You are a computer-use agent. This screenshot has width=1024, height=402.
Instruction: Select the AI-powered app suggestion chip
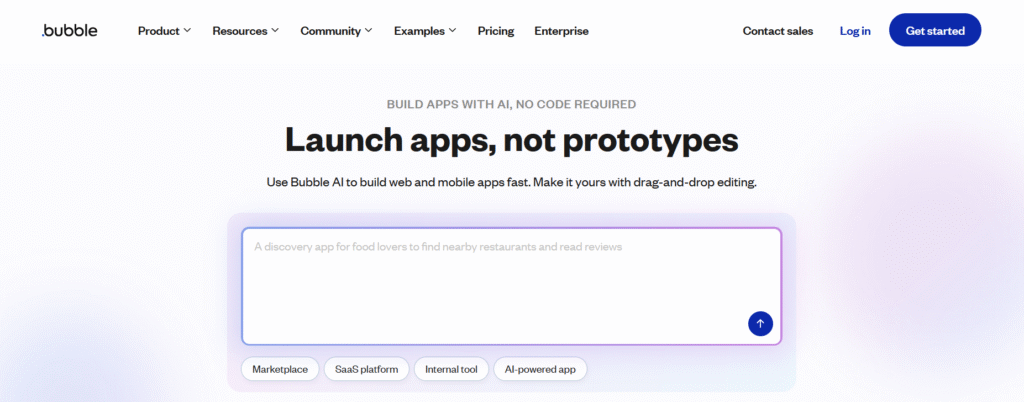(x=541, y=370)
